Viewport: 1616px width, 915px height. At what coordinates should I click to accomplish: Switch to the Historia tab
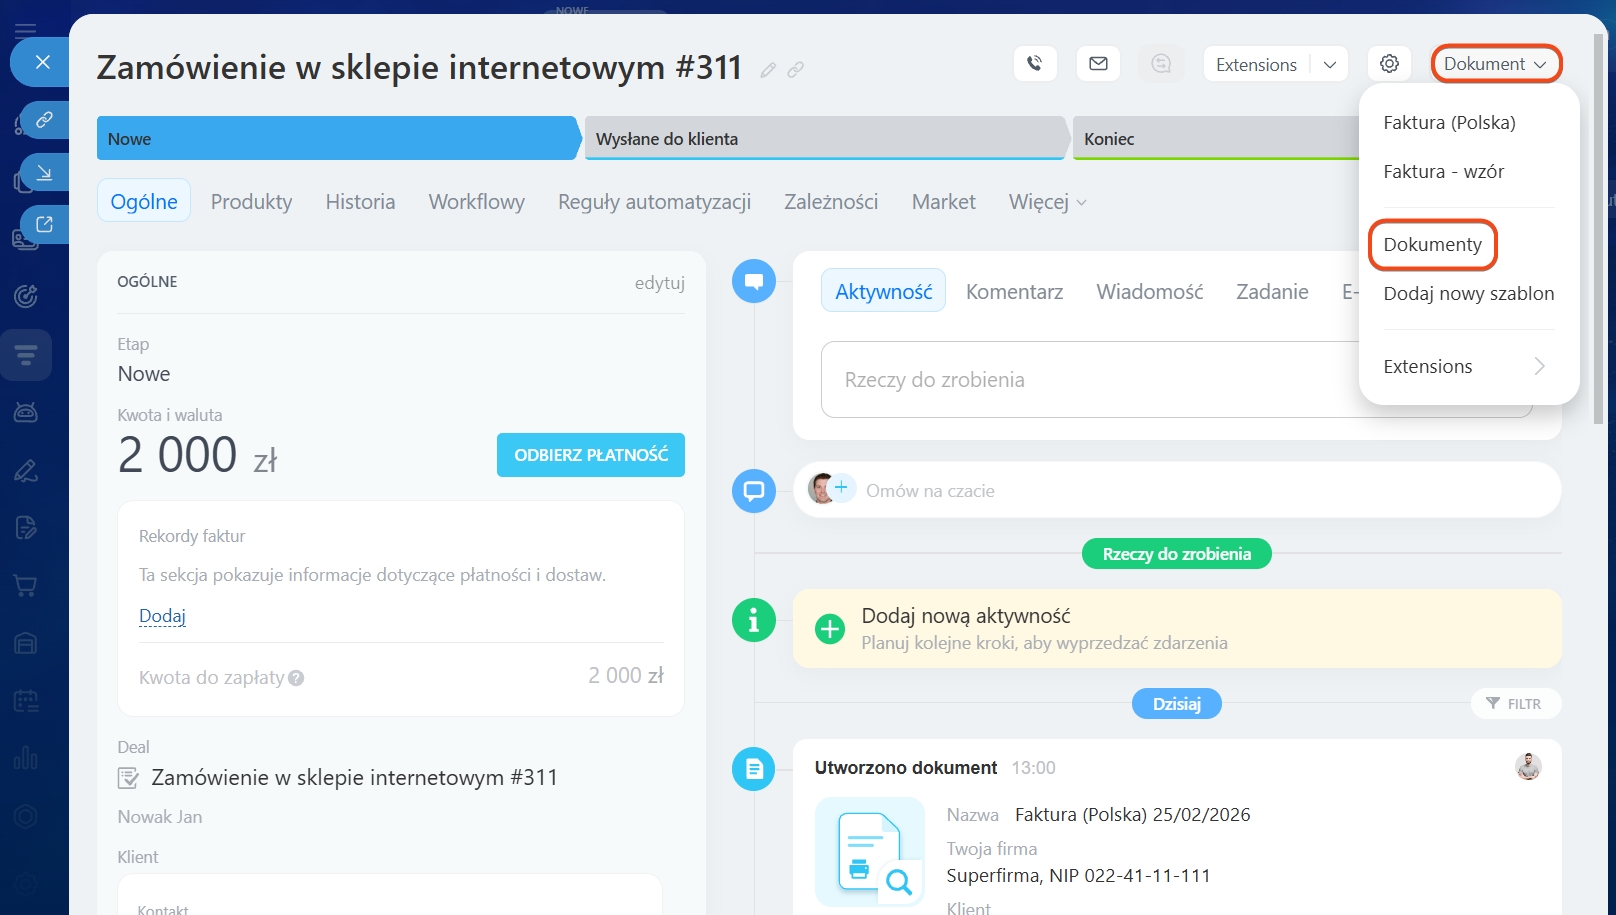(x=360, y=201)
